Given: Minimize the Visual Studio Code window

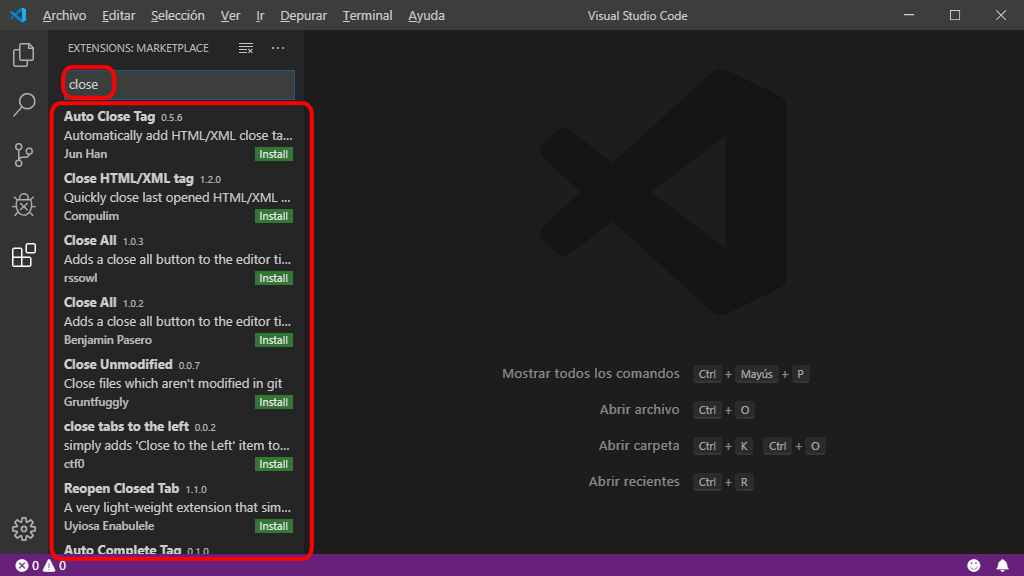Looking at the screenshot, I should tap(908, 15).
